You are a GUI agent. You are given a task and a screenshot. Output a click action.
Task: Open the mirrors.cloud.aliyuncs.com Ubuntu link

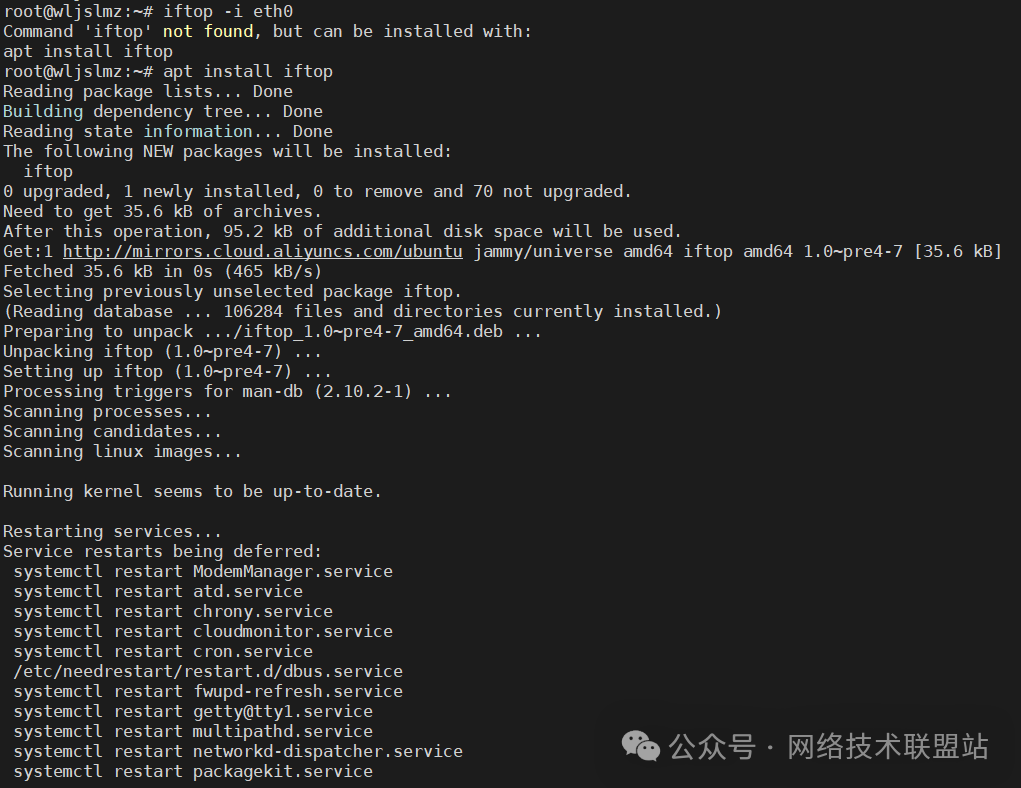pos(262,251)
